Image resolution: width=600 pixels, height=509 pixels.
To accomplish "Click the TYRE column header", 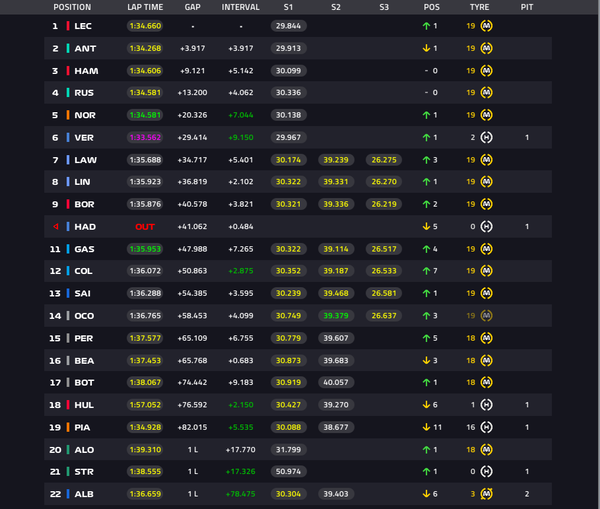I will (479, 7).
